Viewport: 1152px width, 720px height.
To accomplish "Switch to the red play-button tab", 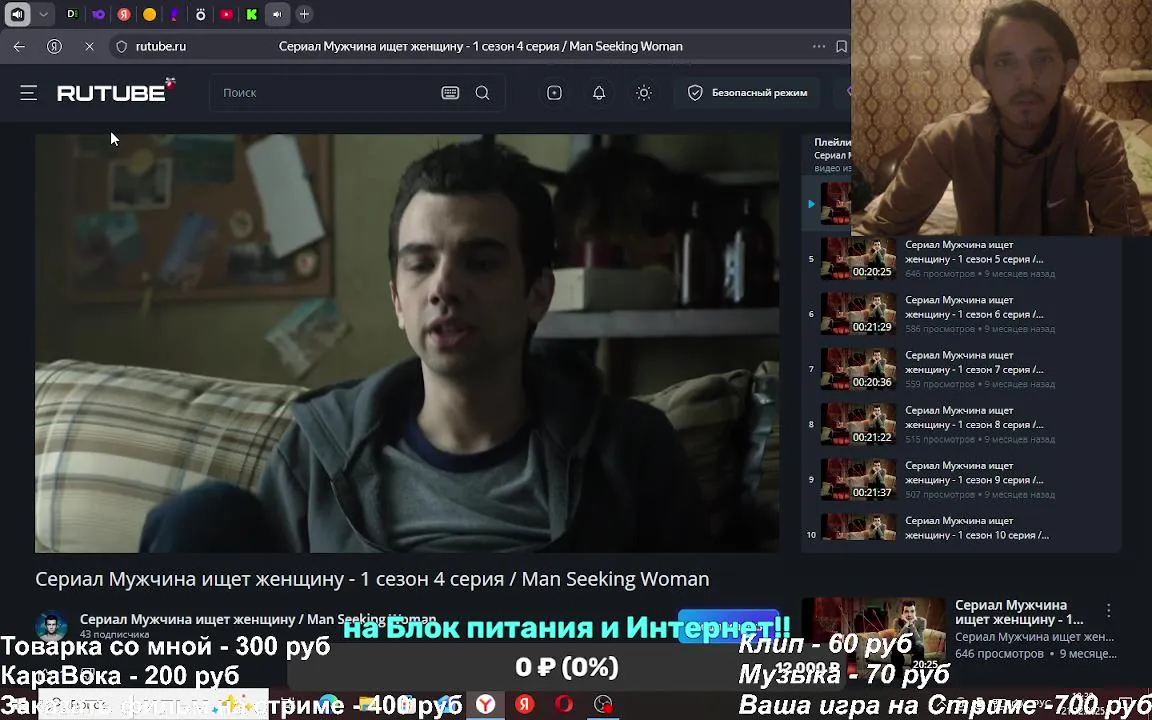I will pyautogui.click(x=226, y=14).
